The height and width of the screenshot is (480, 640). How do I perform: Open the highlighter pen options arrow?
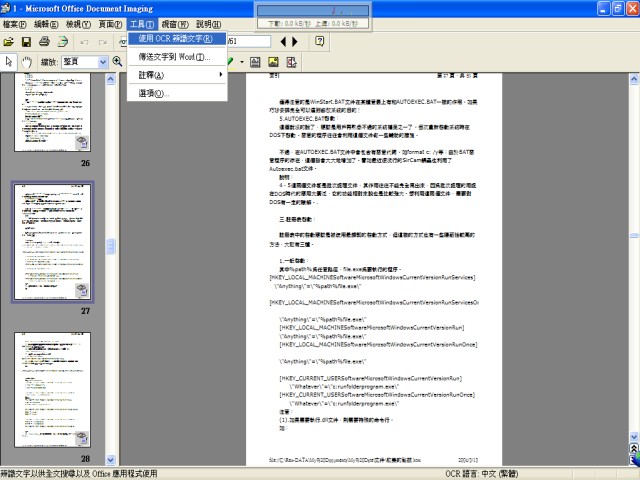(242, 62)
